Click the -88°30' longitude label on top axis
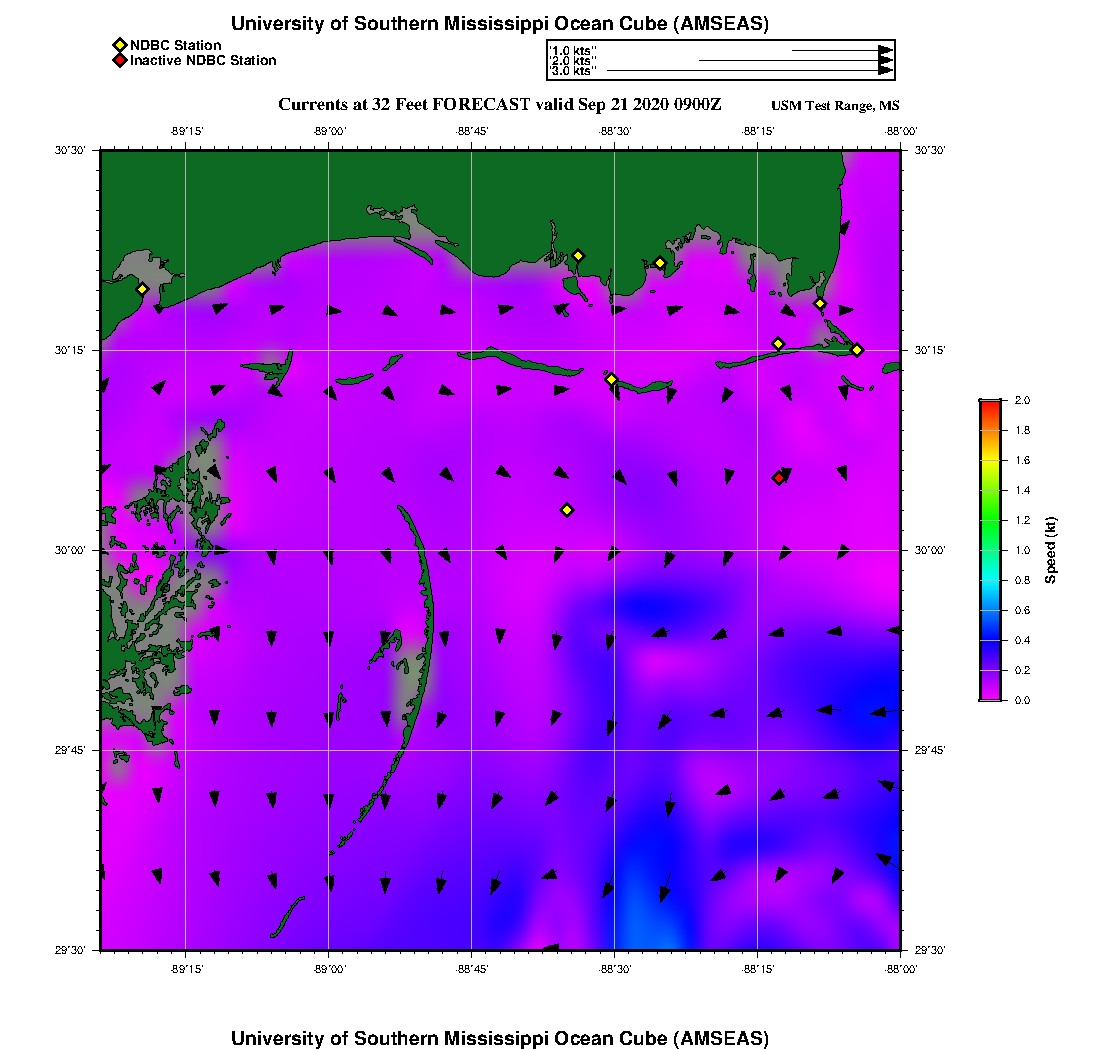 click(x=615, y=131)
